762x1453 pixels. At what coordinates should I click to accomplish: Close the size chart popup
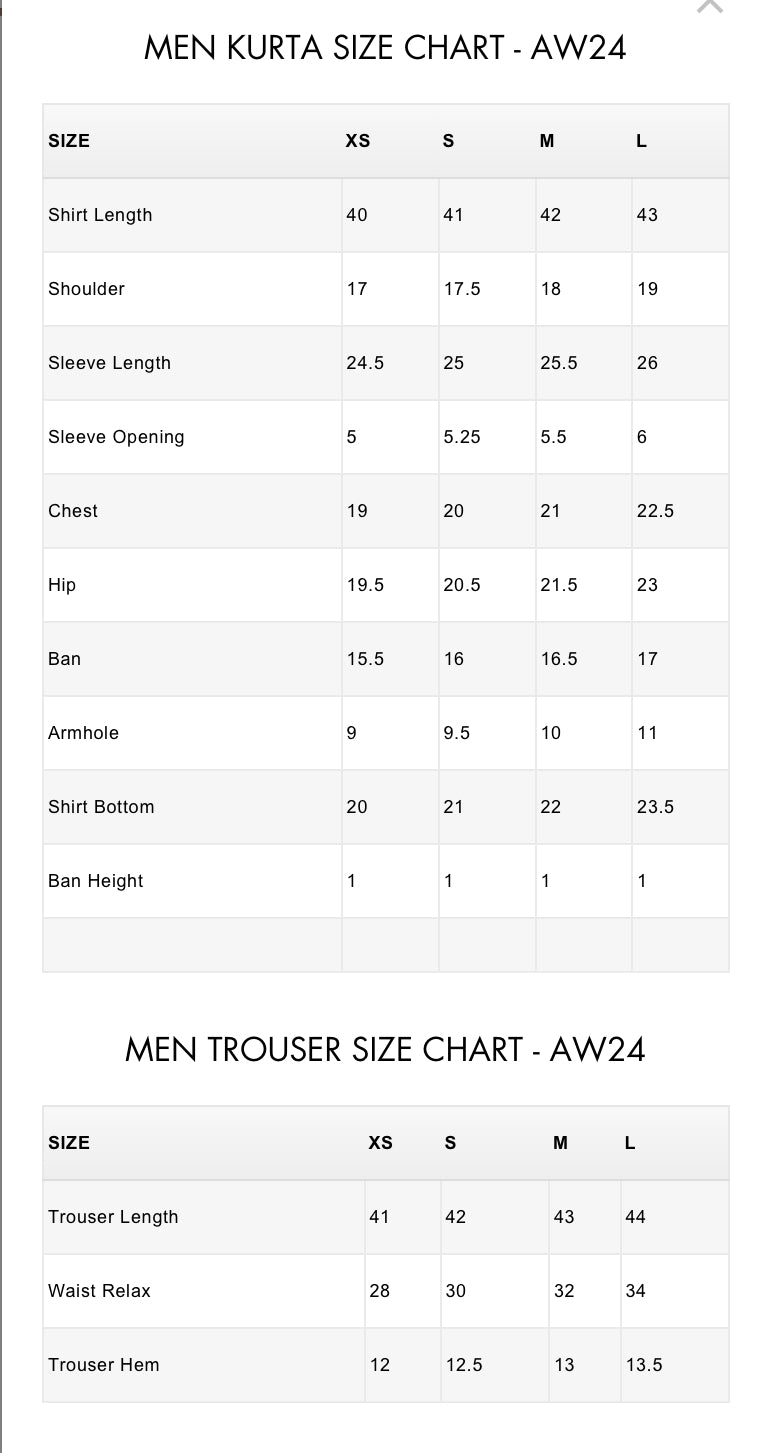[x=709, y=6]
